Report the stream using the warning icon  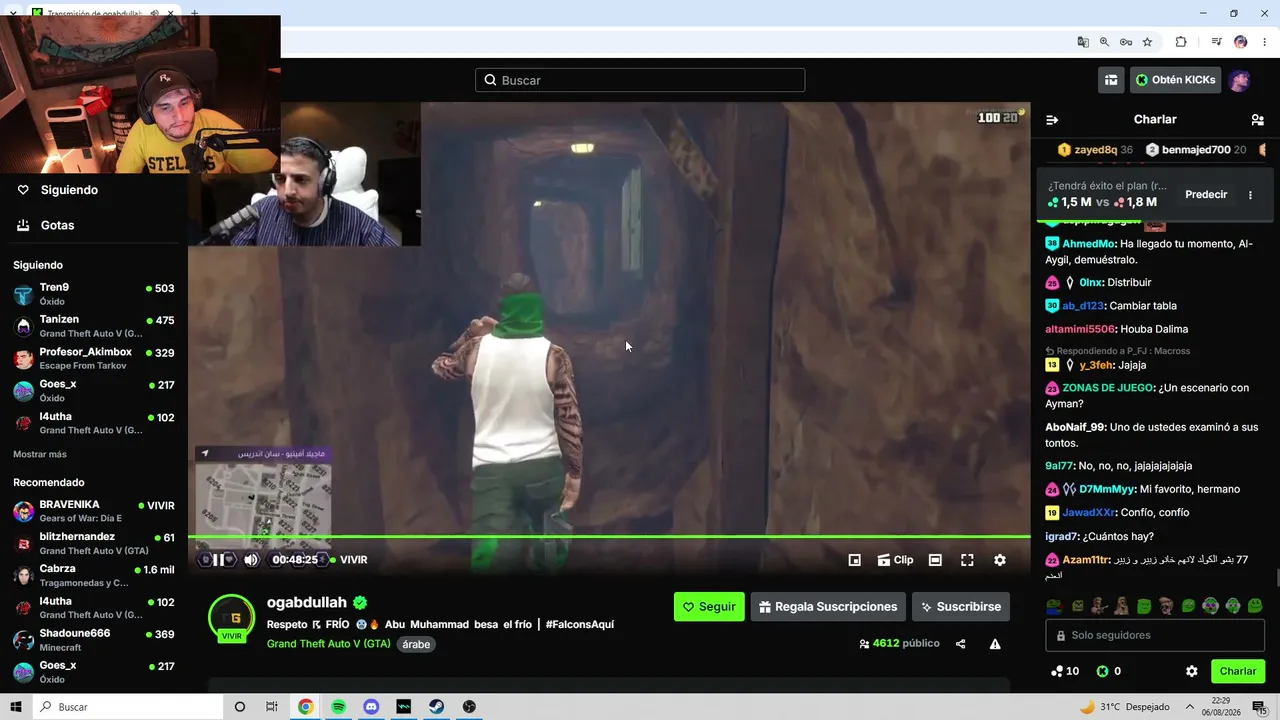coord(995,644)
